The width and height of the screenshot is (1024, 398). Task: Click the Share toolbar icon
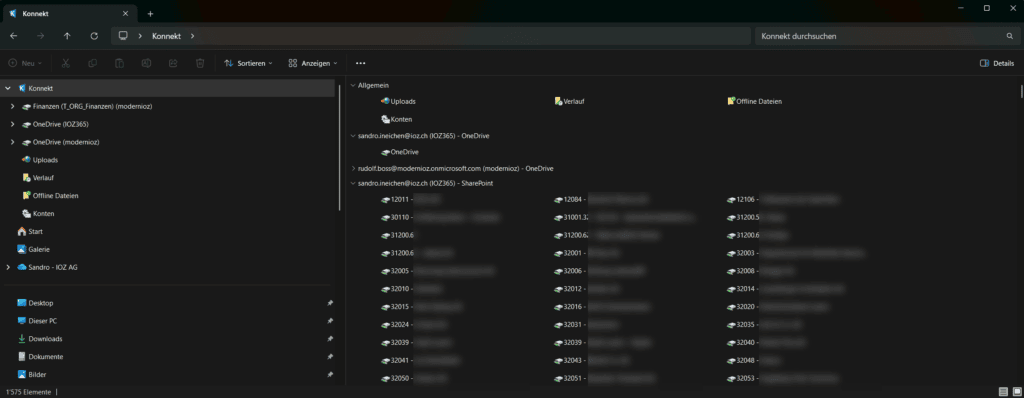pyautogui.click(x=173, y=63)
